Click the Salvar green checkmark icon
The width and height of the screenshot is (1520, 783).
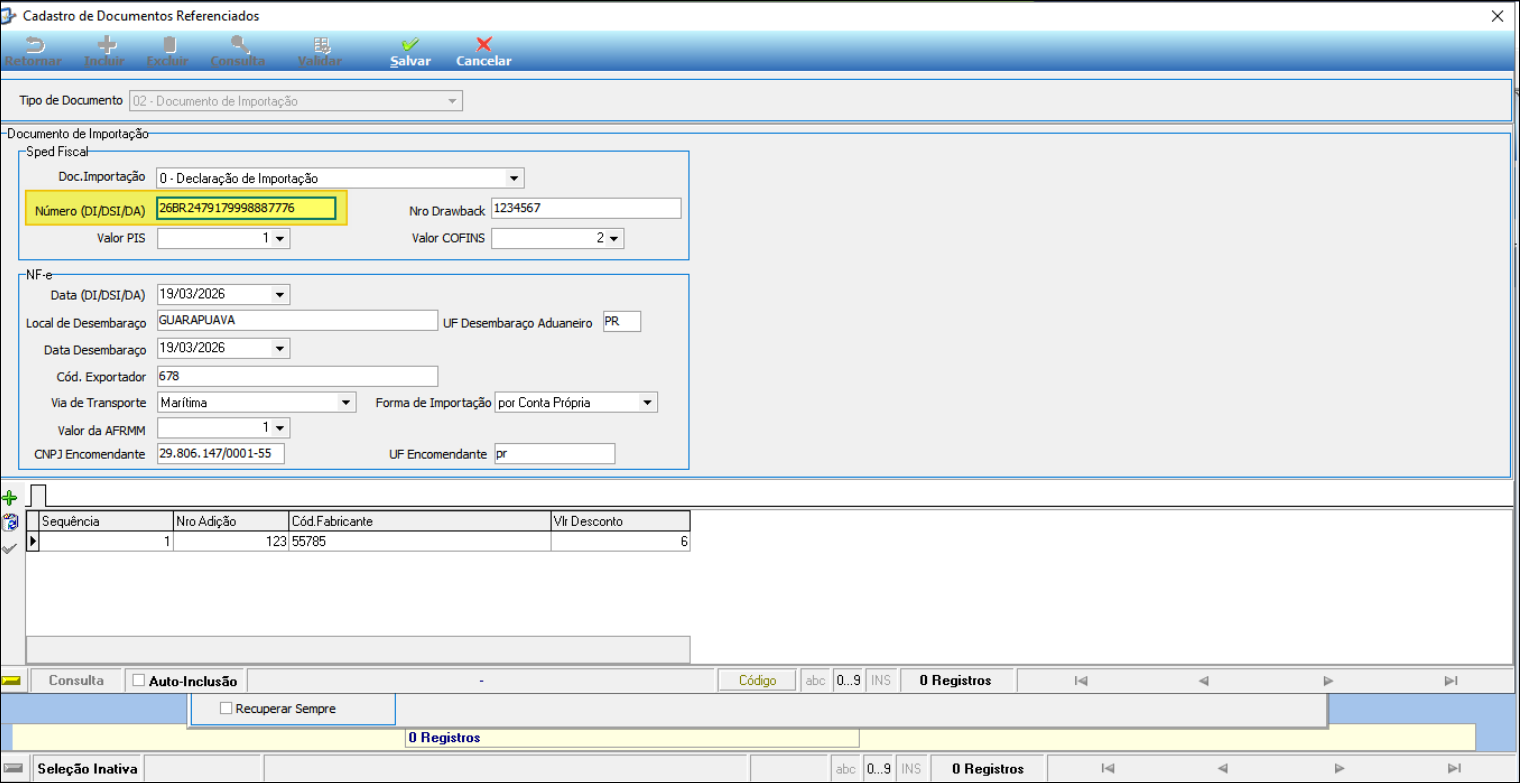point(410,45)
